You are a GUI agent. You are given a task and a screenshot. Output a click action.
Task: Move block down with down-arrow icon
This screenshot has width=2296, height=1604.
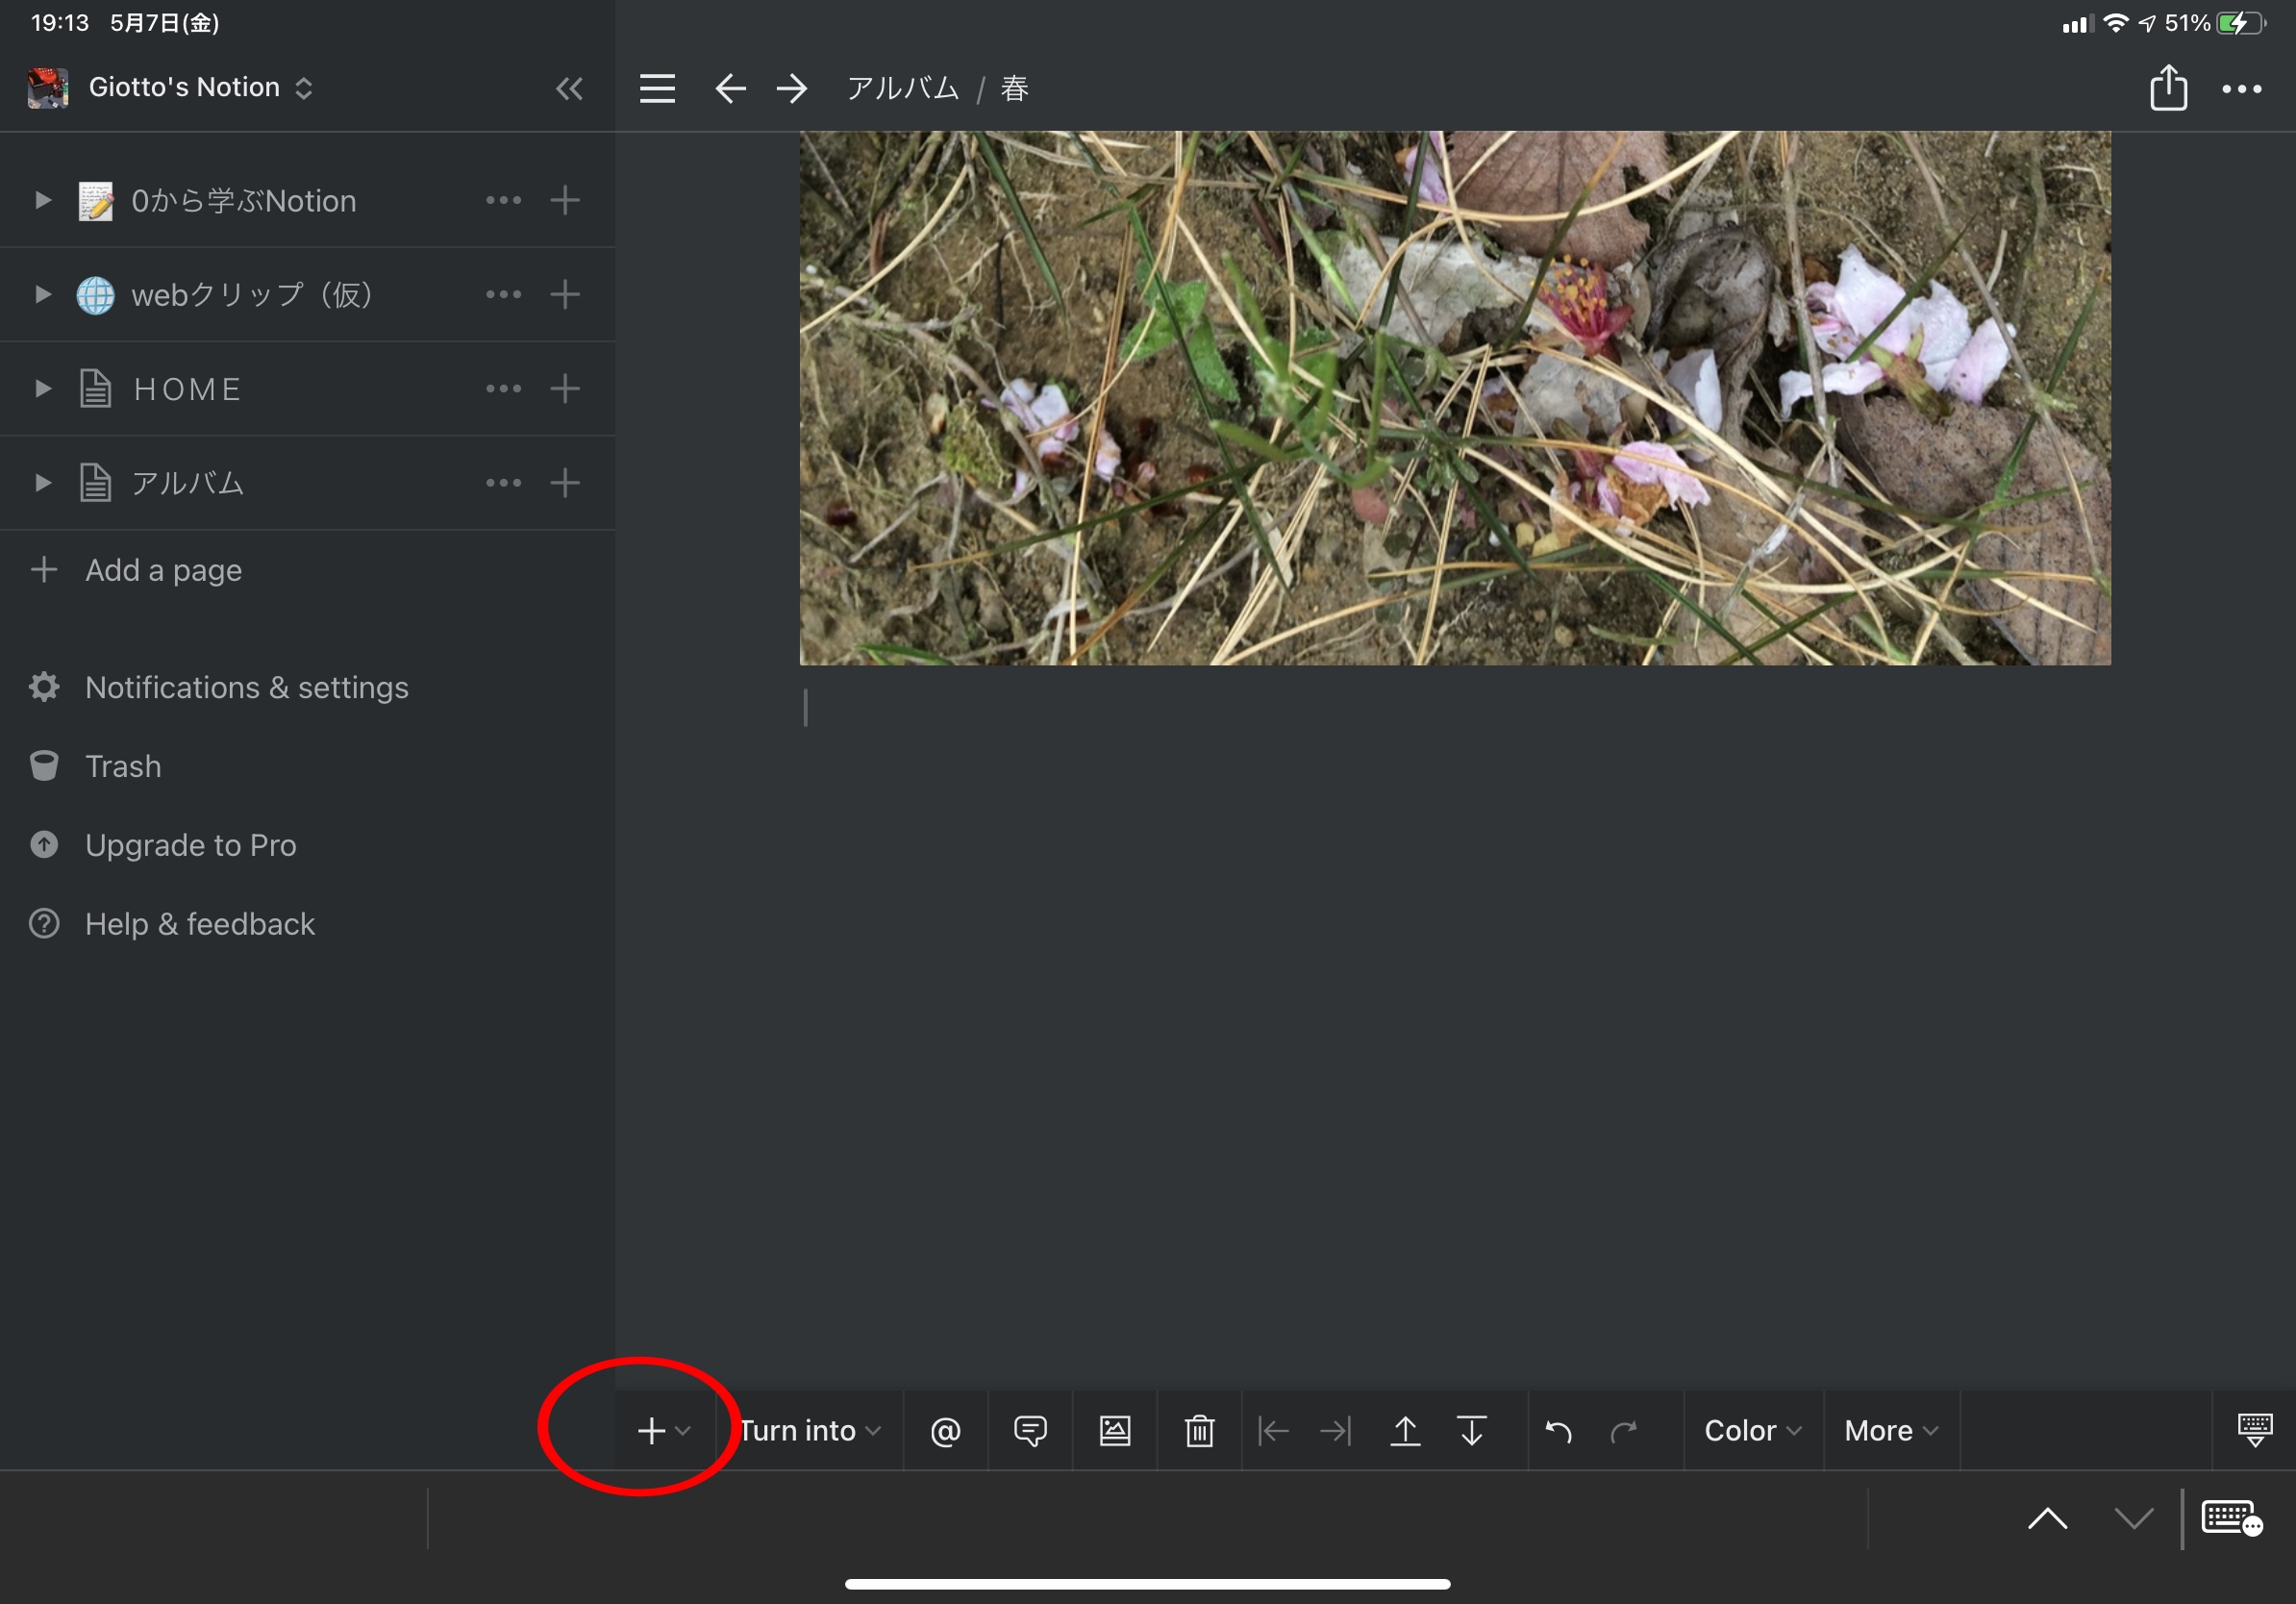tap(1471, 1431)
